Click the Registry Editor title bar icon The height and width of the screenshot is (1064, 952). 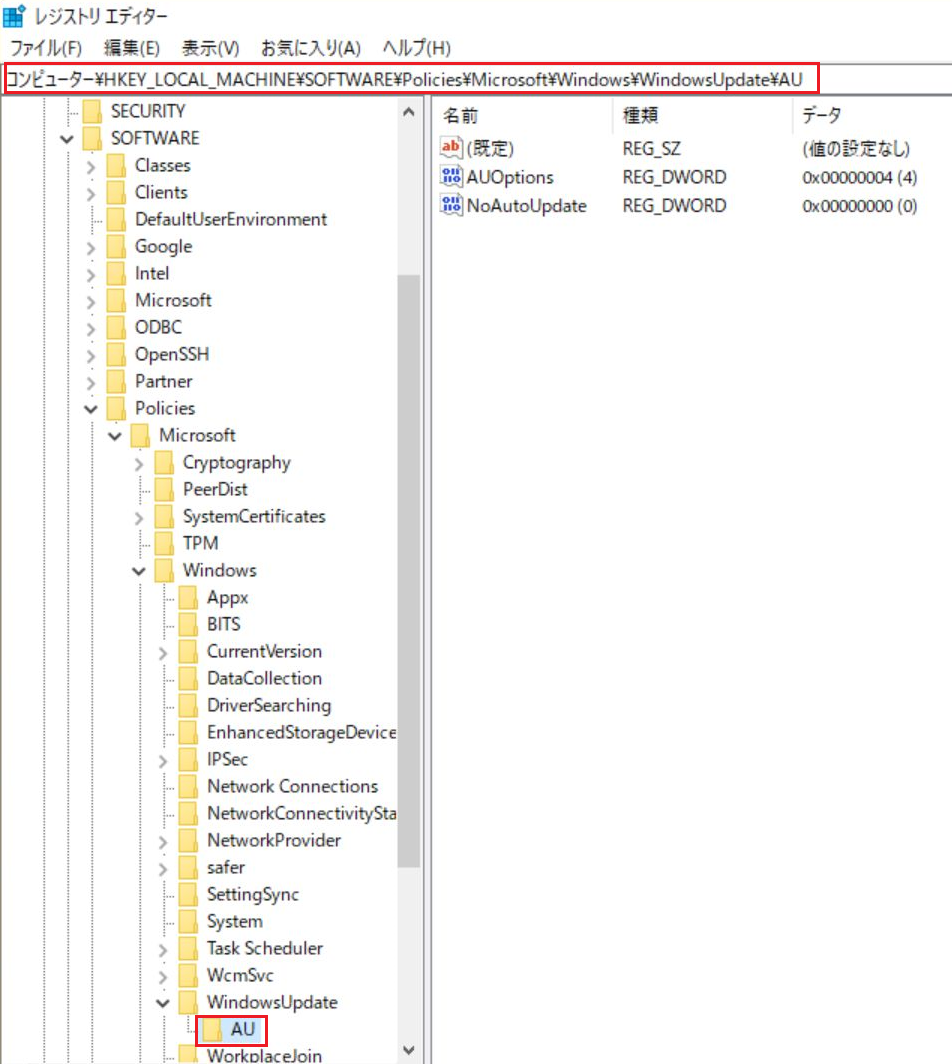click(14, 15)
